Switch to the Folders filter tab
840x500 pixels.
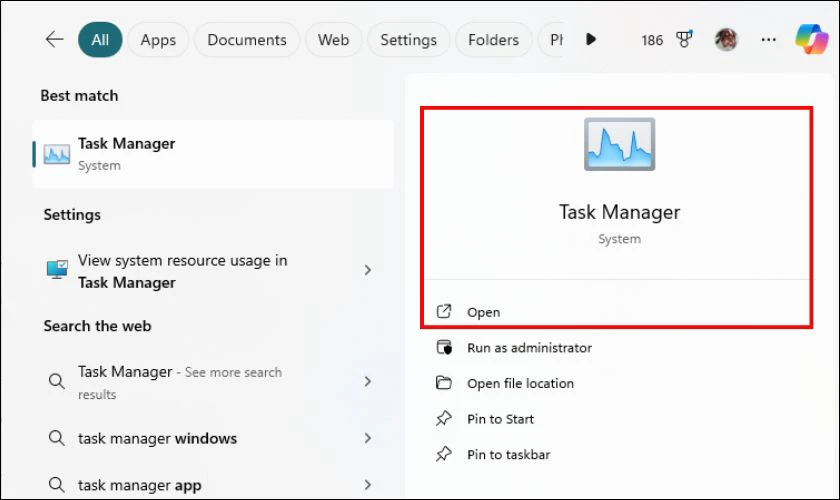point(493,40)
